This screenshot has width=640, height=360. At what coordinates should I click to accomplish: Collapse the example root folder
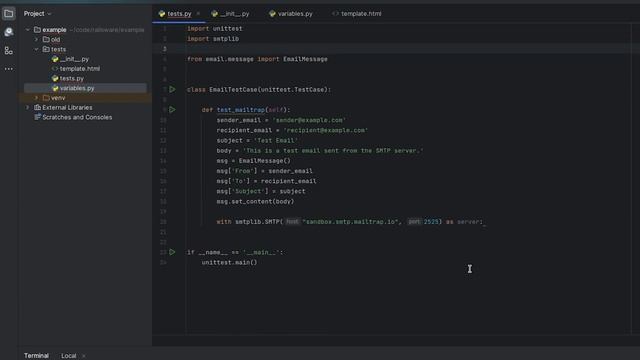28,30
